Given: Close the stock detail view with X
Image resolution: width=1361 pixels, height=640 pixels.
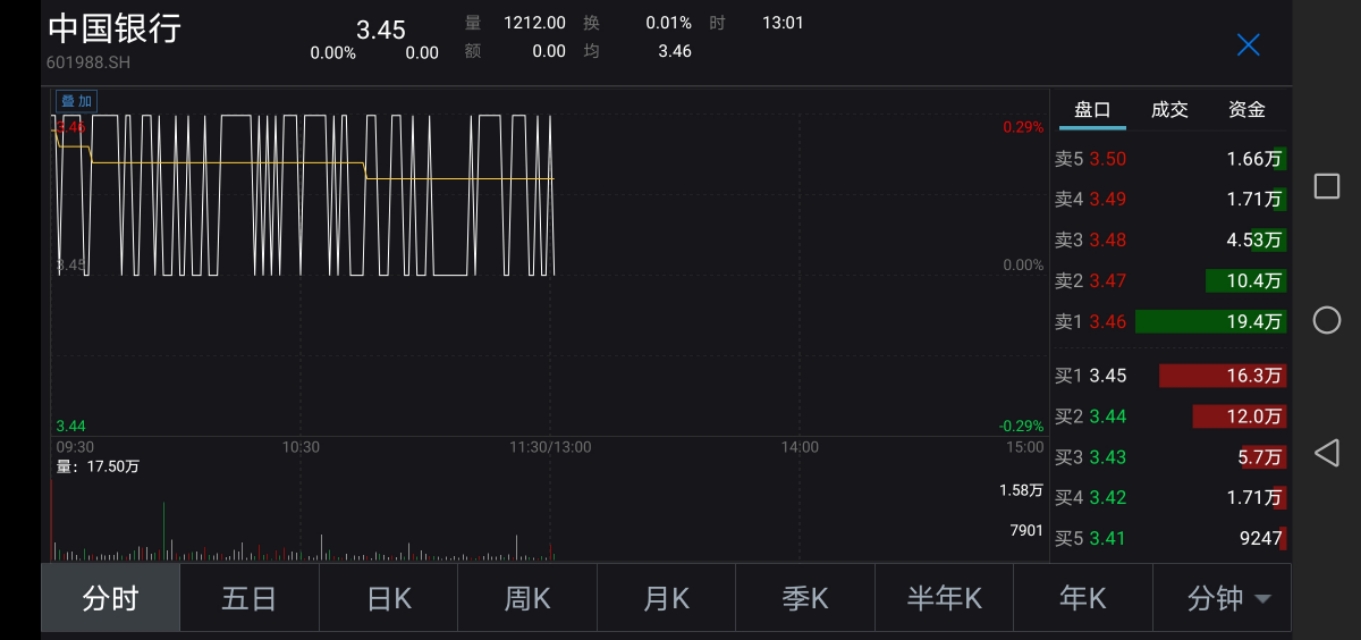Looking at the screenshot, I should [1247, 44].
